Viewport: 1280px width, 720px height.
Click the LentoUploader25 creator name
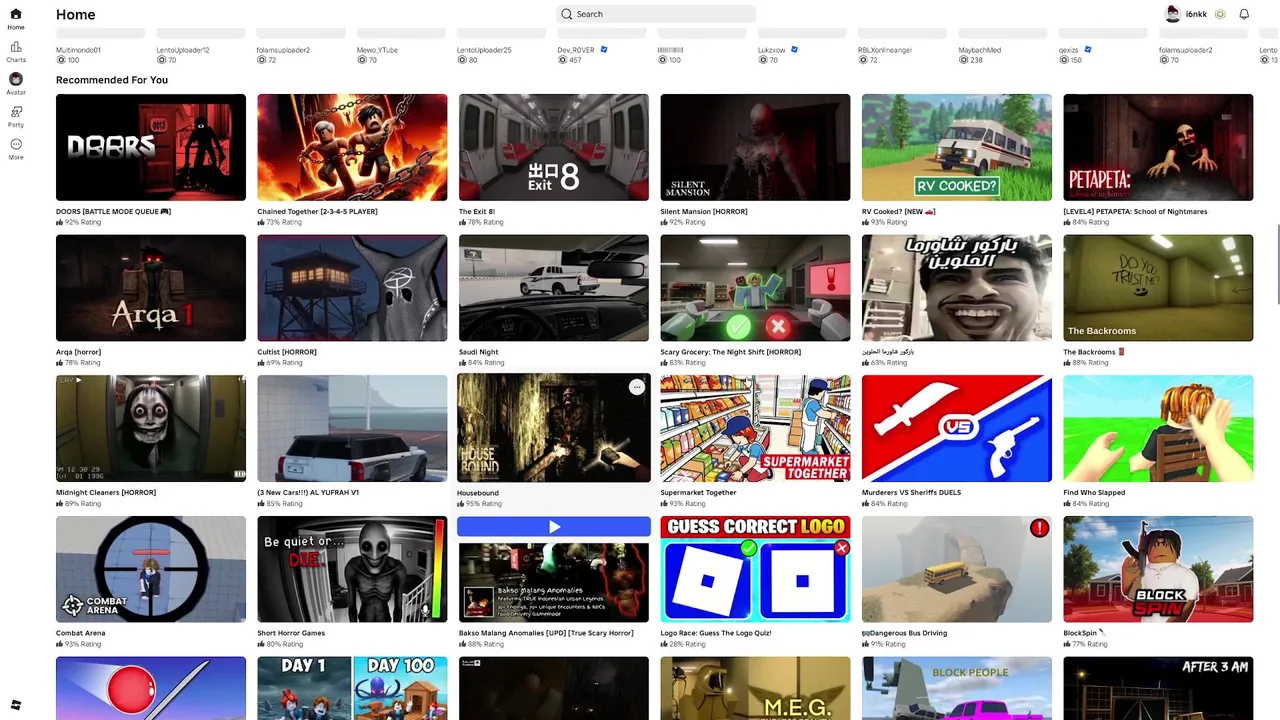click(484, 50)
